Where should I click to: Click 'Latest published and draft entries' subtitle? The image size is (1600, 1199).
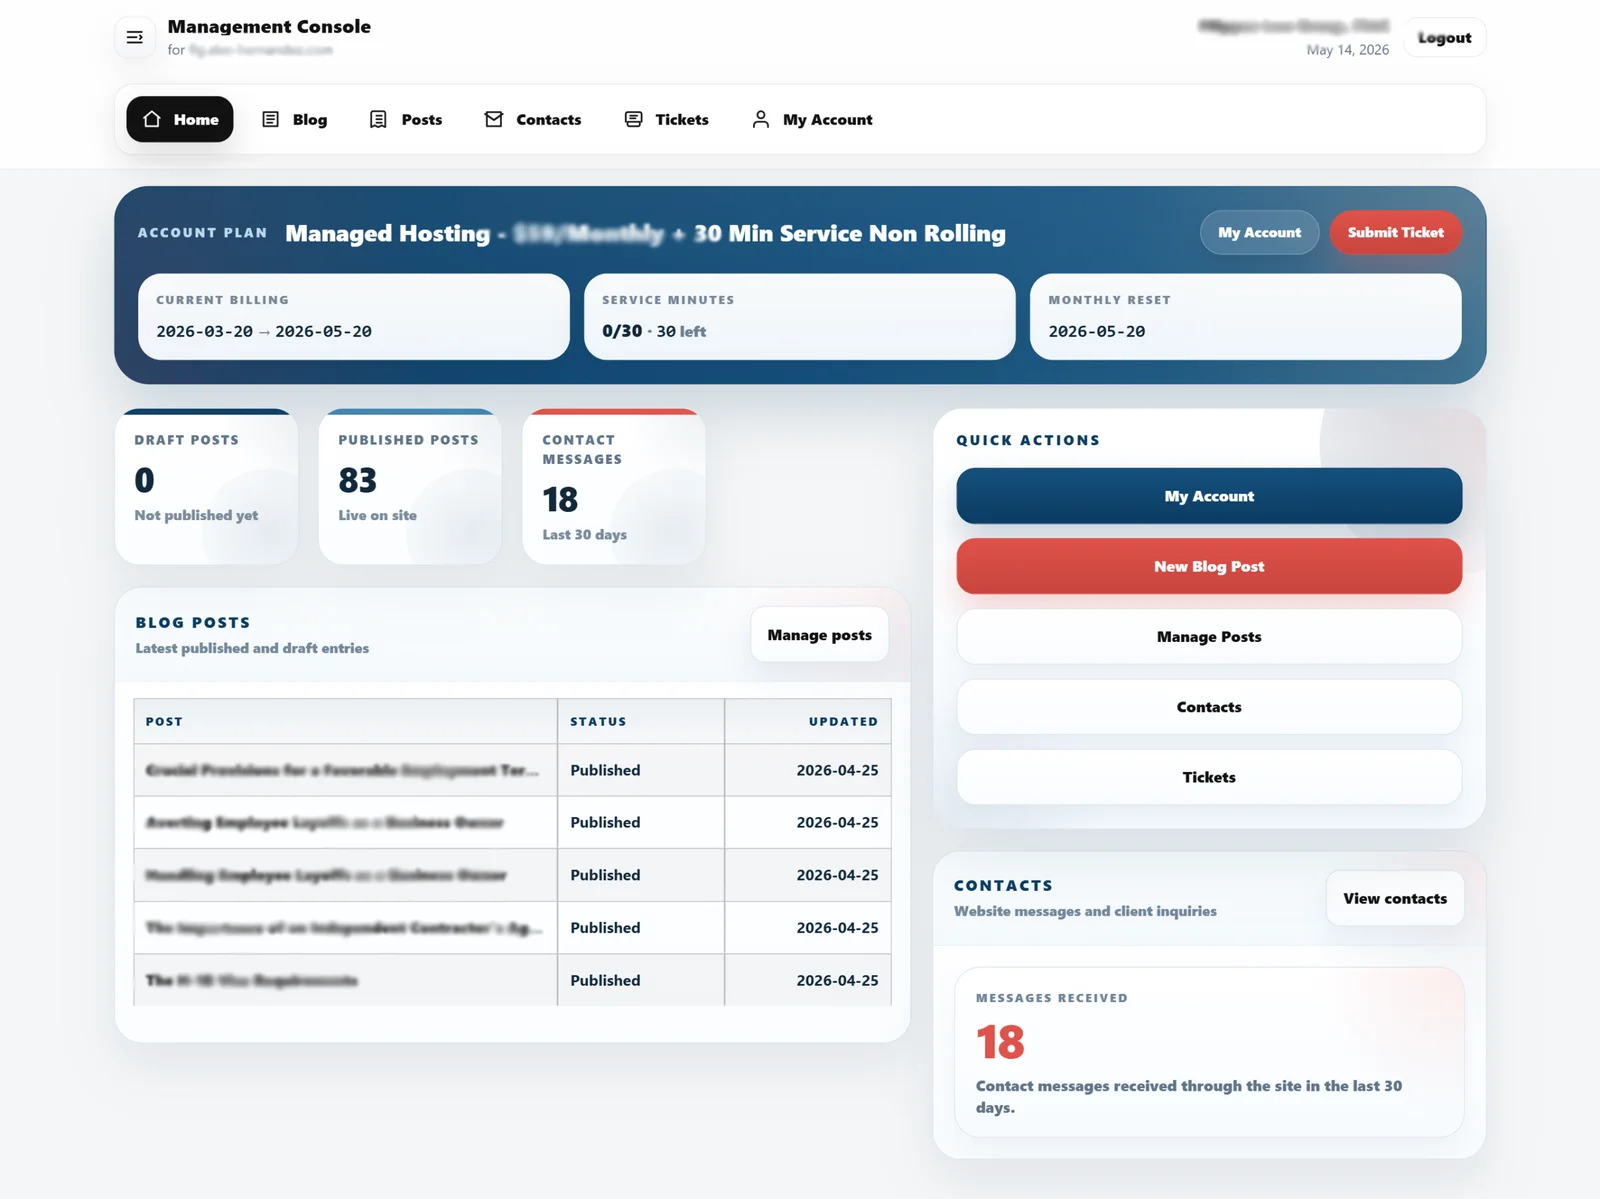[x=252, y=648]
